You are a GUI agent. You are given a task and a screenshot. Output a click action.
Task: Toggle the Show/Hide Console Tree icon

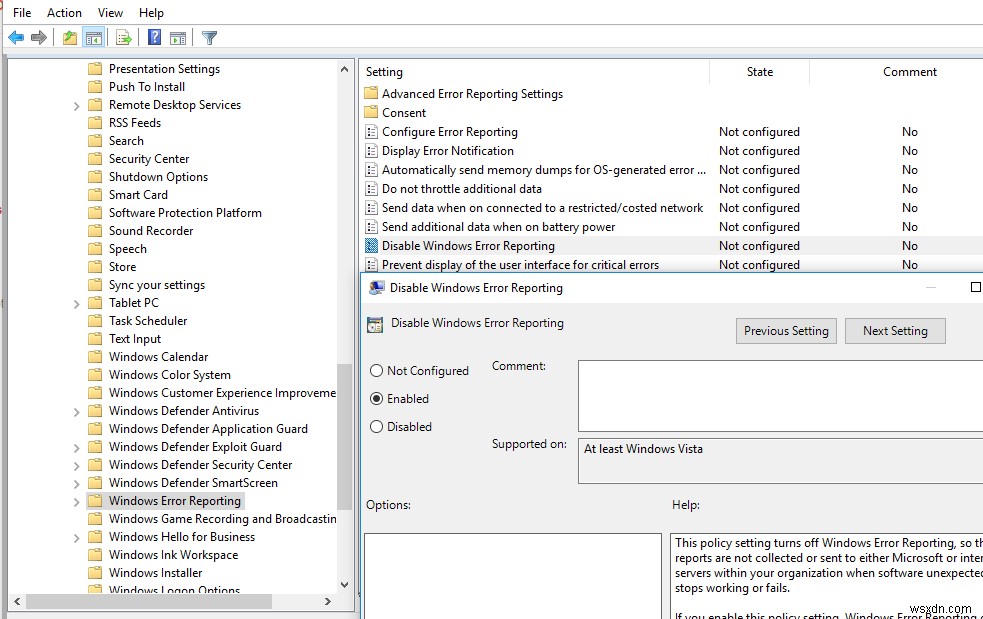coord(94,37)
